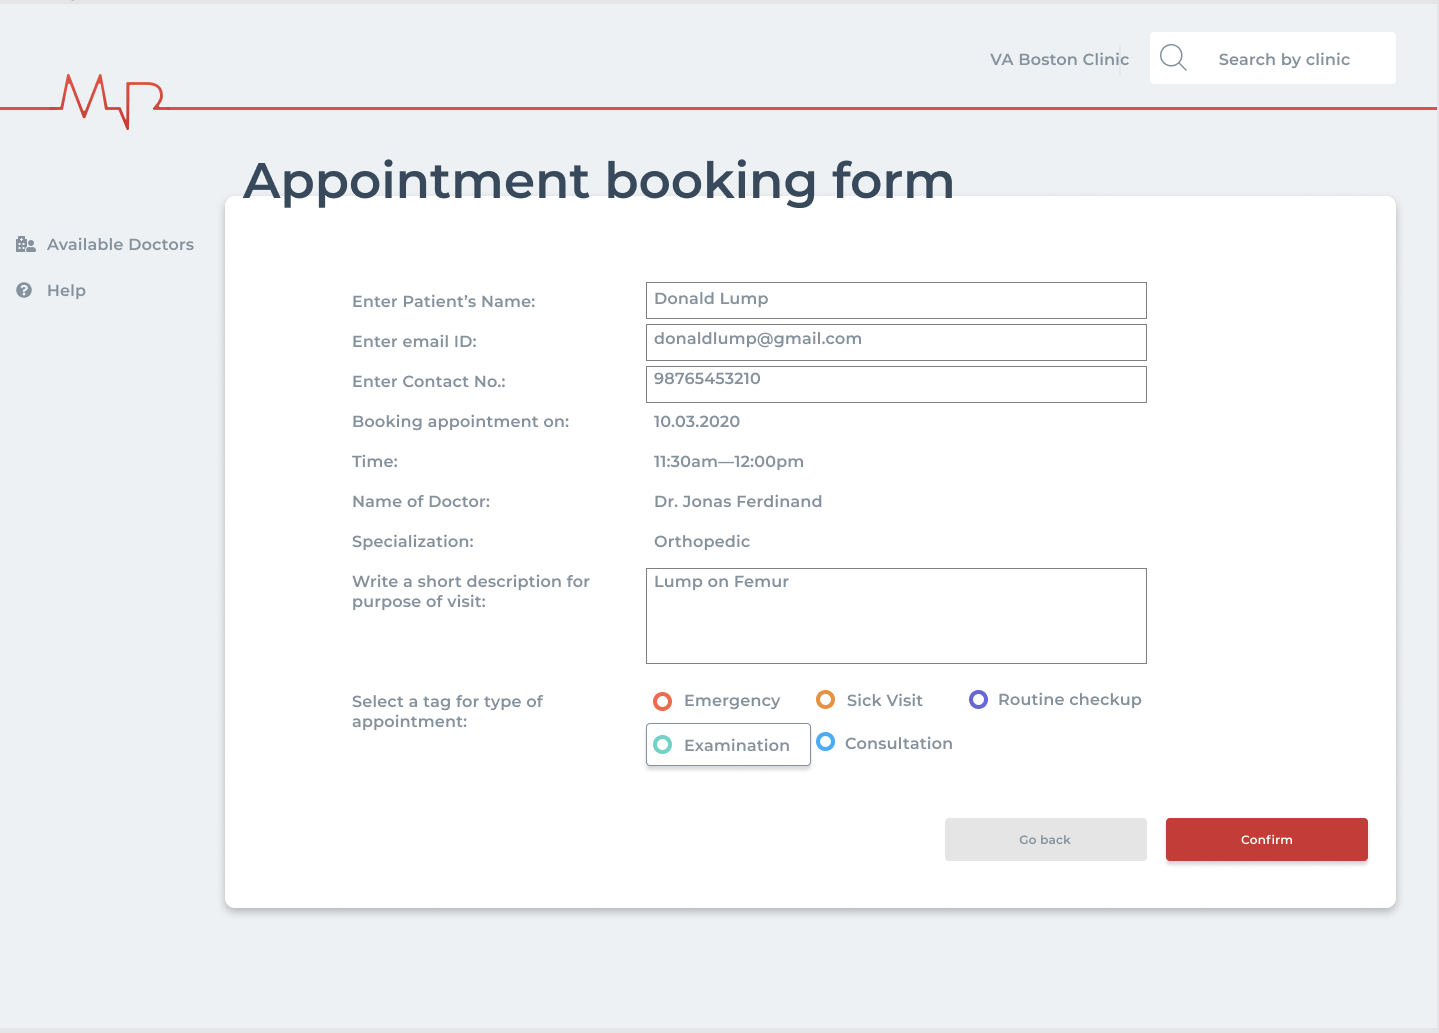Image resolution: width=1439 pixels, height=1033 pixels.
Task: Edit the email ID text field
Action: pos(896,342)
